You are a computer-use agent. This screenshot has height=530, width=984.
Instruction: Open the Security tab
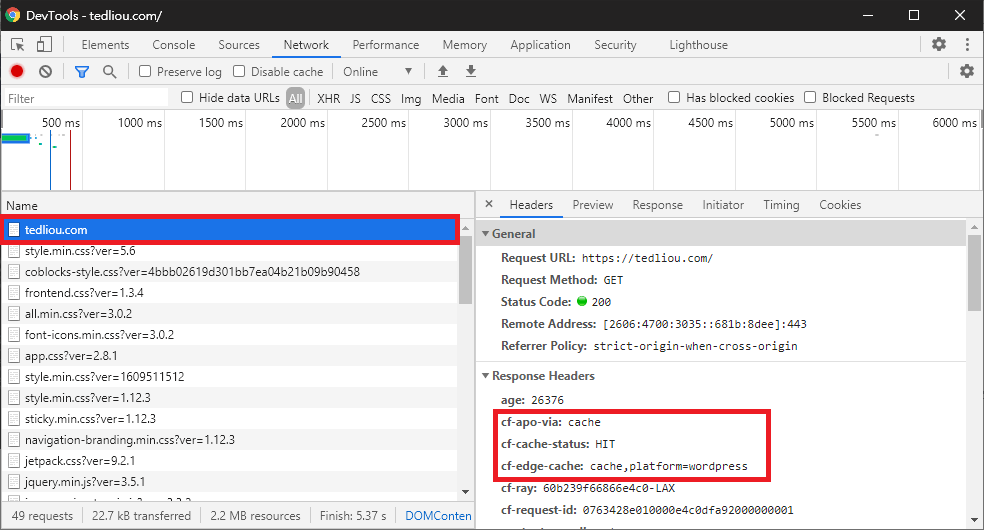tap(616, 45)
